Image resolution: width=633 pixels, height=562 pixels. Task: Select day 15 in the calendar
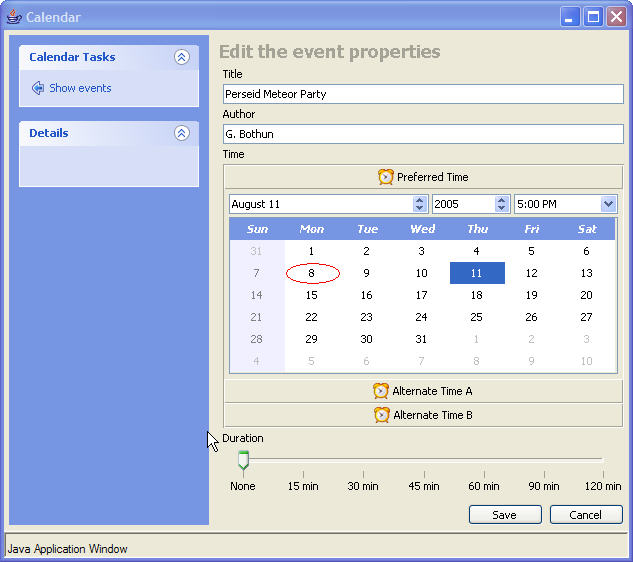tap(312, 295)
